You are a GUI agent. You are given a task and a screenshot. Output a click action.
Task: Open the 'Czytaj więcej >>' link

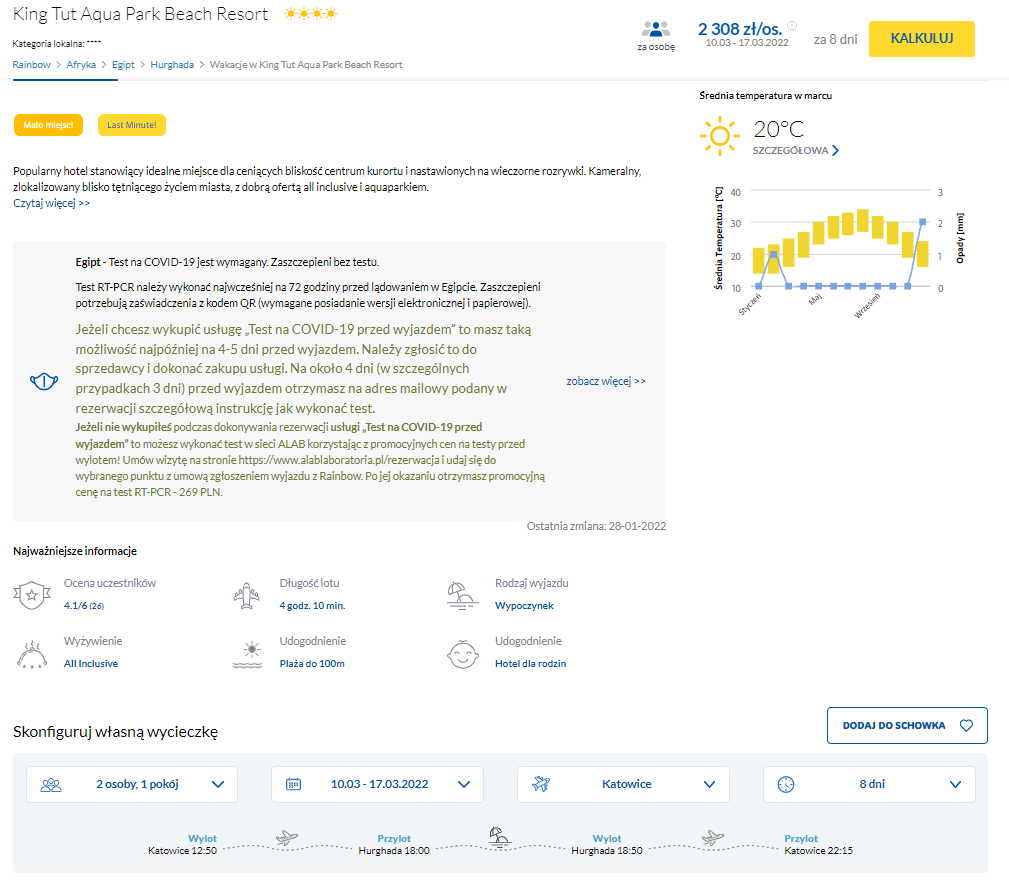tap(51, 203)
